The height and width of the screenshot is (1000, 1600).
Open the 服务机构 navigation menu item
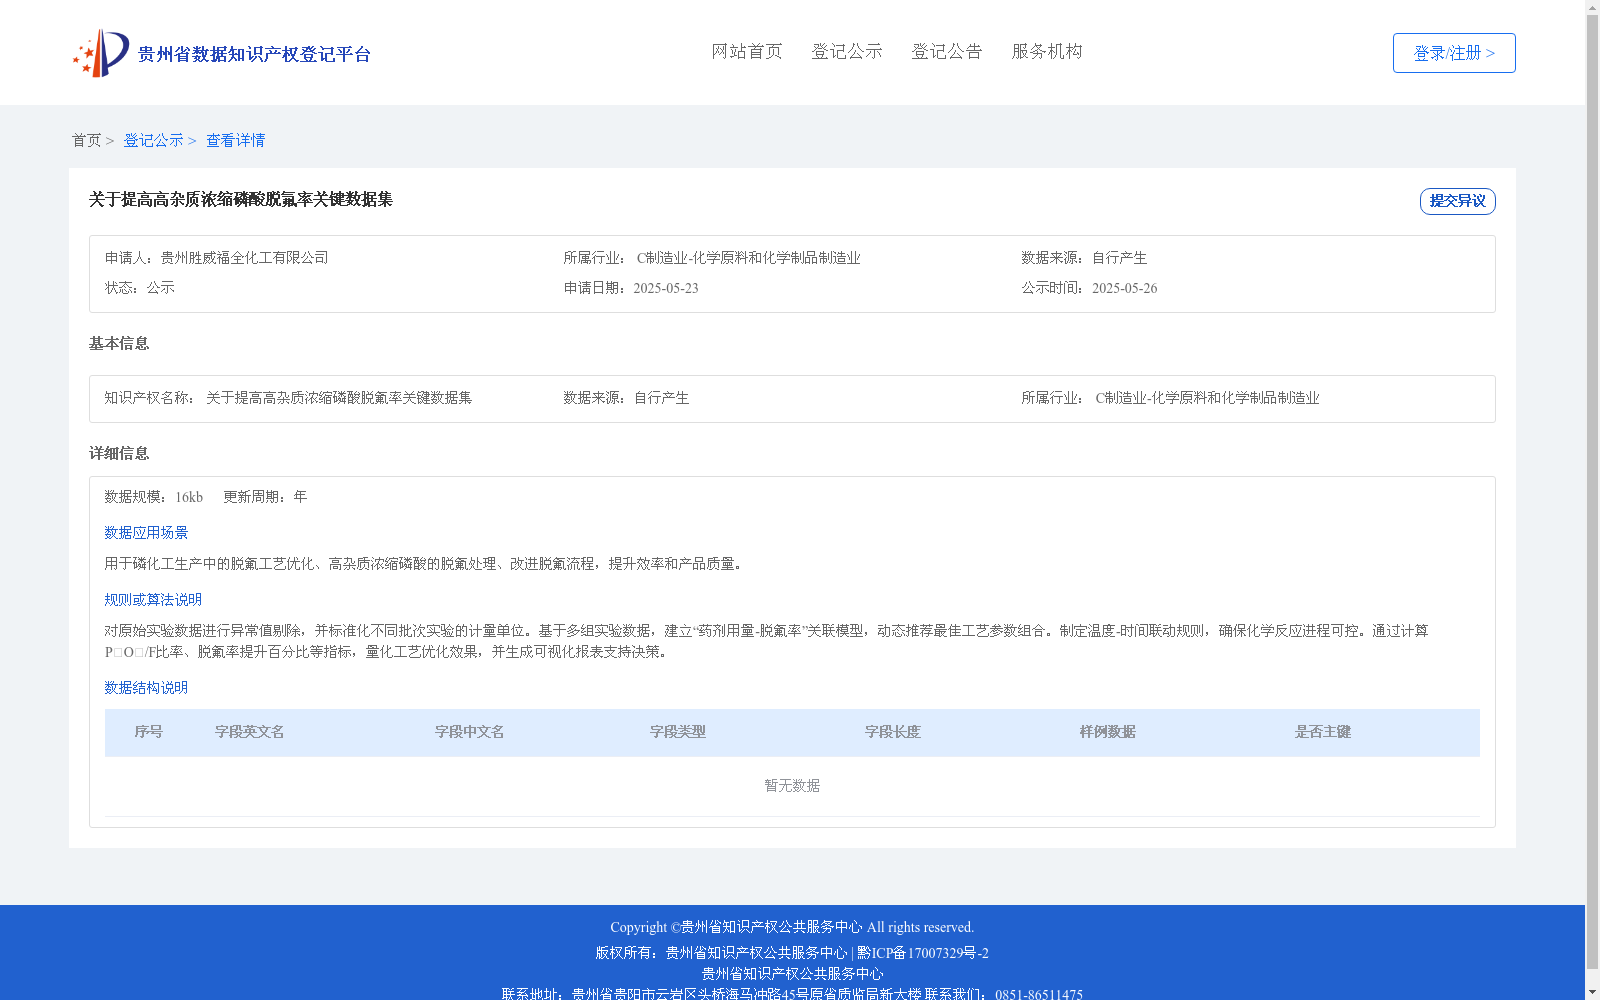1047,51
